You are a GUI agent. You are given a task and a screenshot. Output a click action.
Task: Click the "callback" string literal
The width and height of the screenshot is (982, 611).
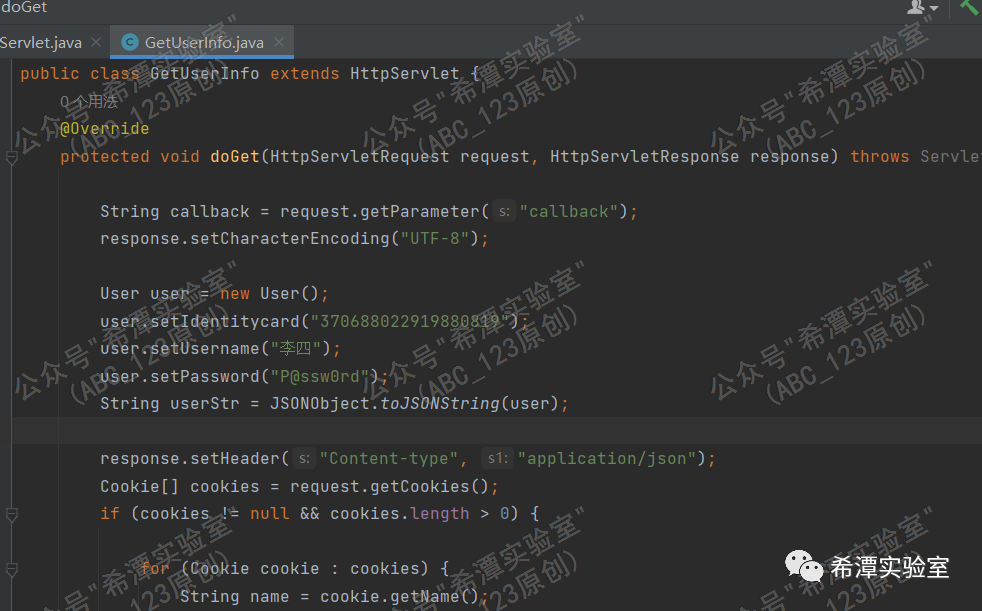[x=569, y=212]
